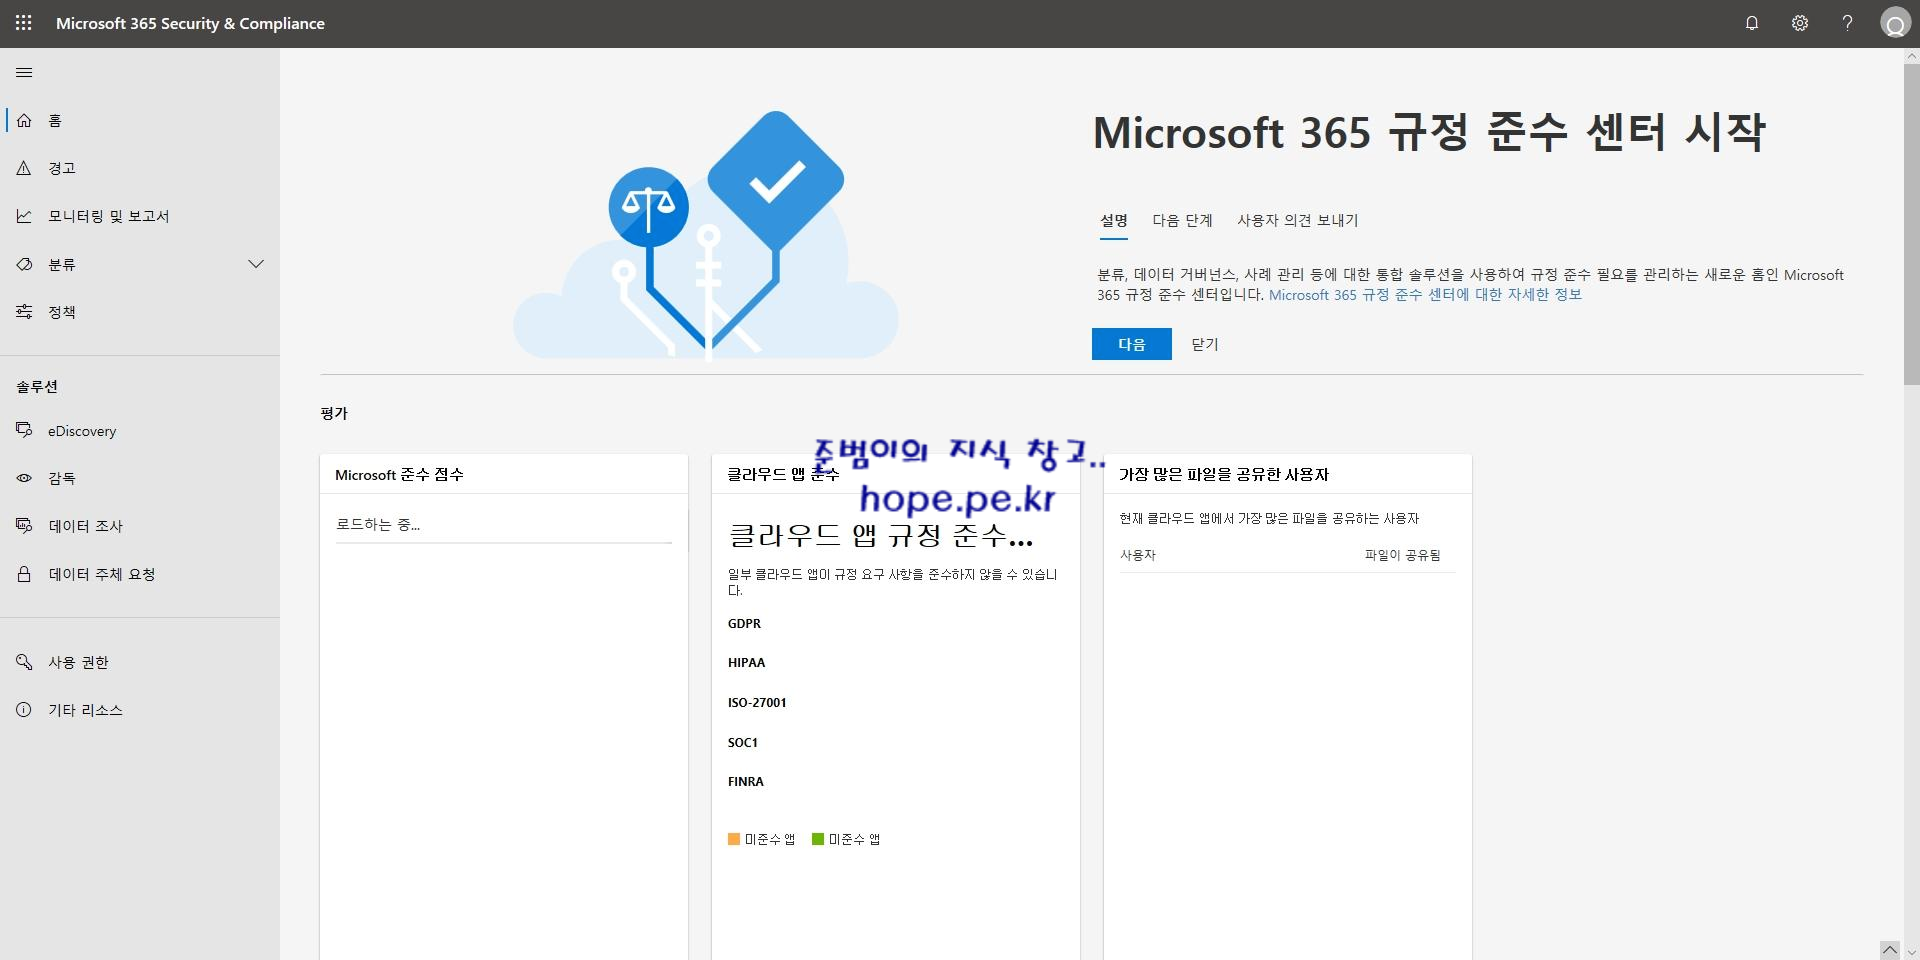Image resolution: width=1920 pixels, height=960 pixels.
Task: Click the warning triangle icon for 경고
Action: coord(24,168)
